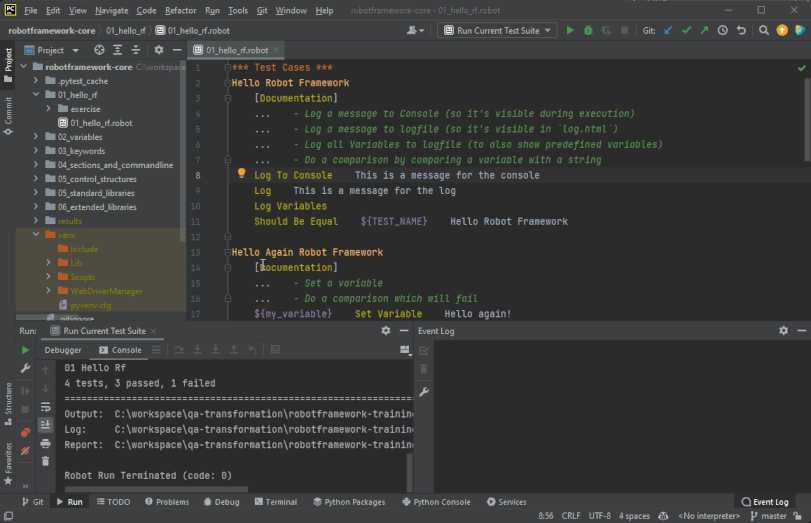Toggle soft-wrap in the run console
Viewport: 811px width, 523px height.
click(45, 407)
